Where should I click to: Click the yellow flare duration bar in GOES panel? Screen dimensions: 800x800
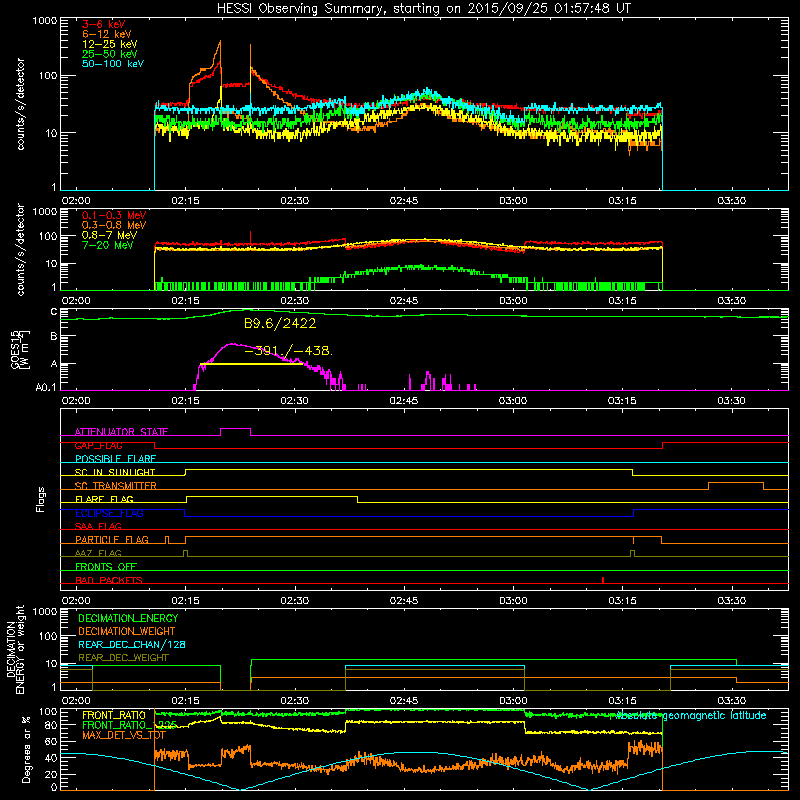pyautogui.click(x=253, y=364)
